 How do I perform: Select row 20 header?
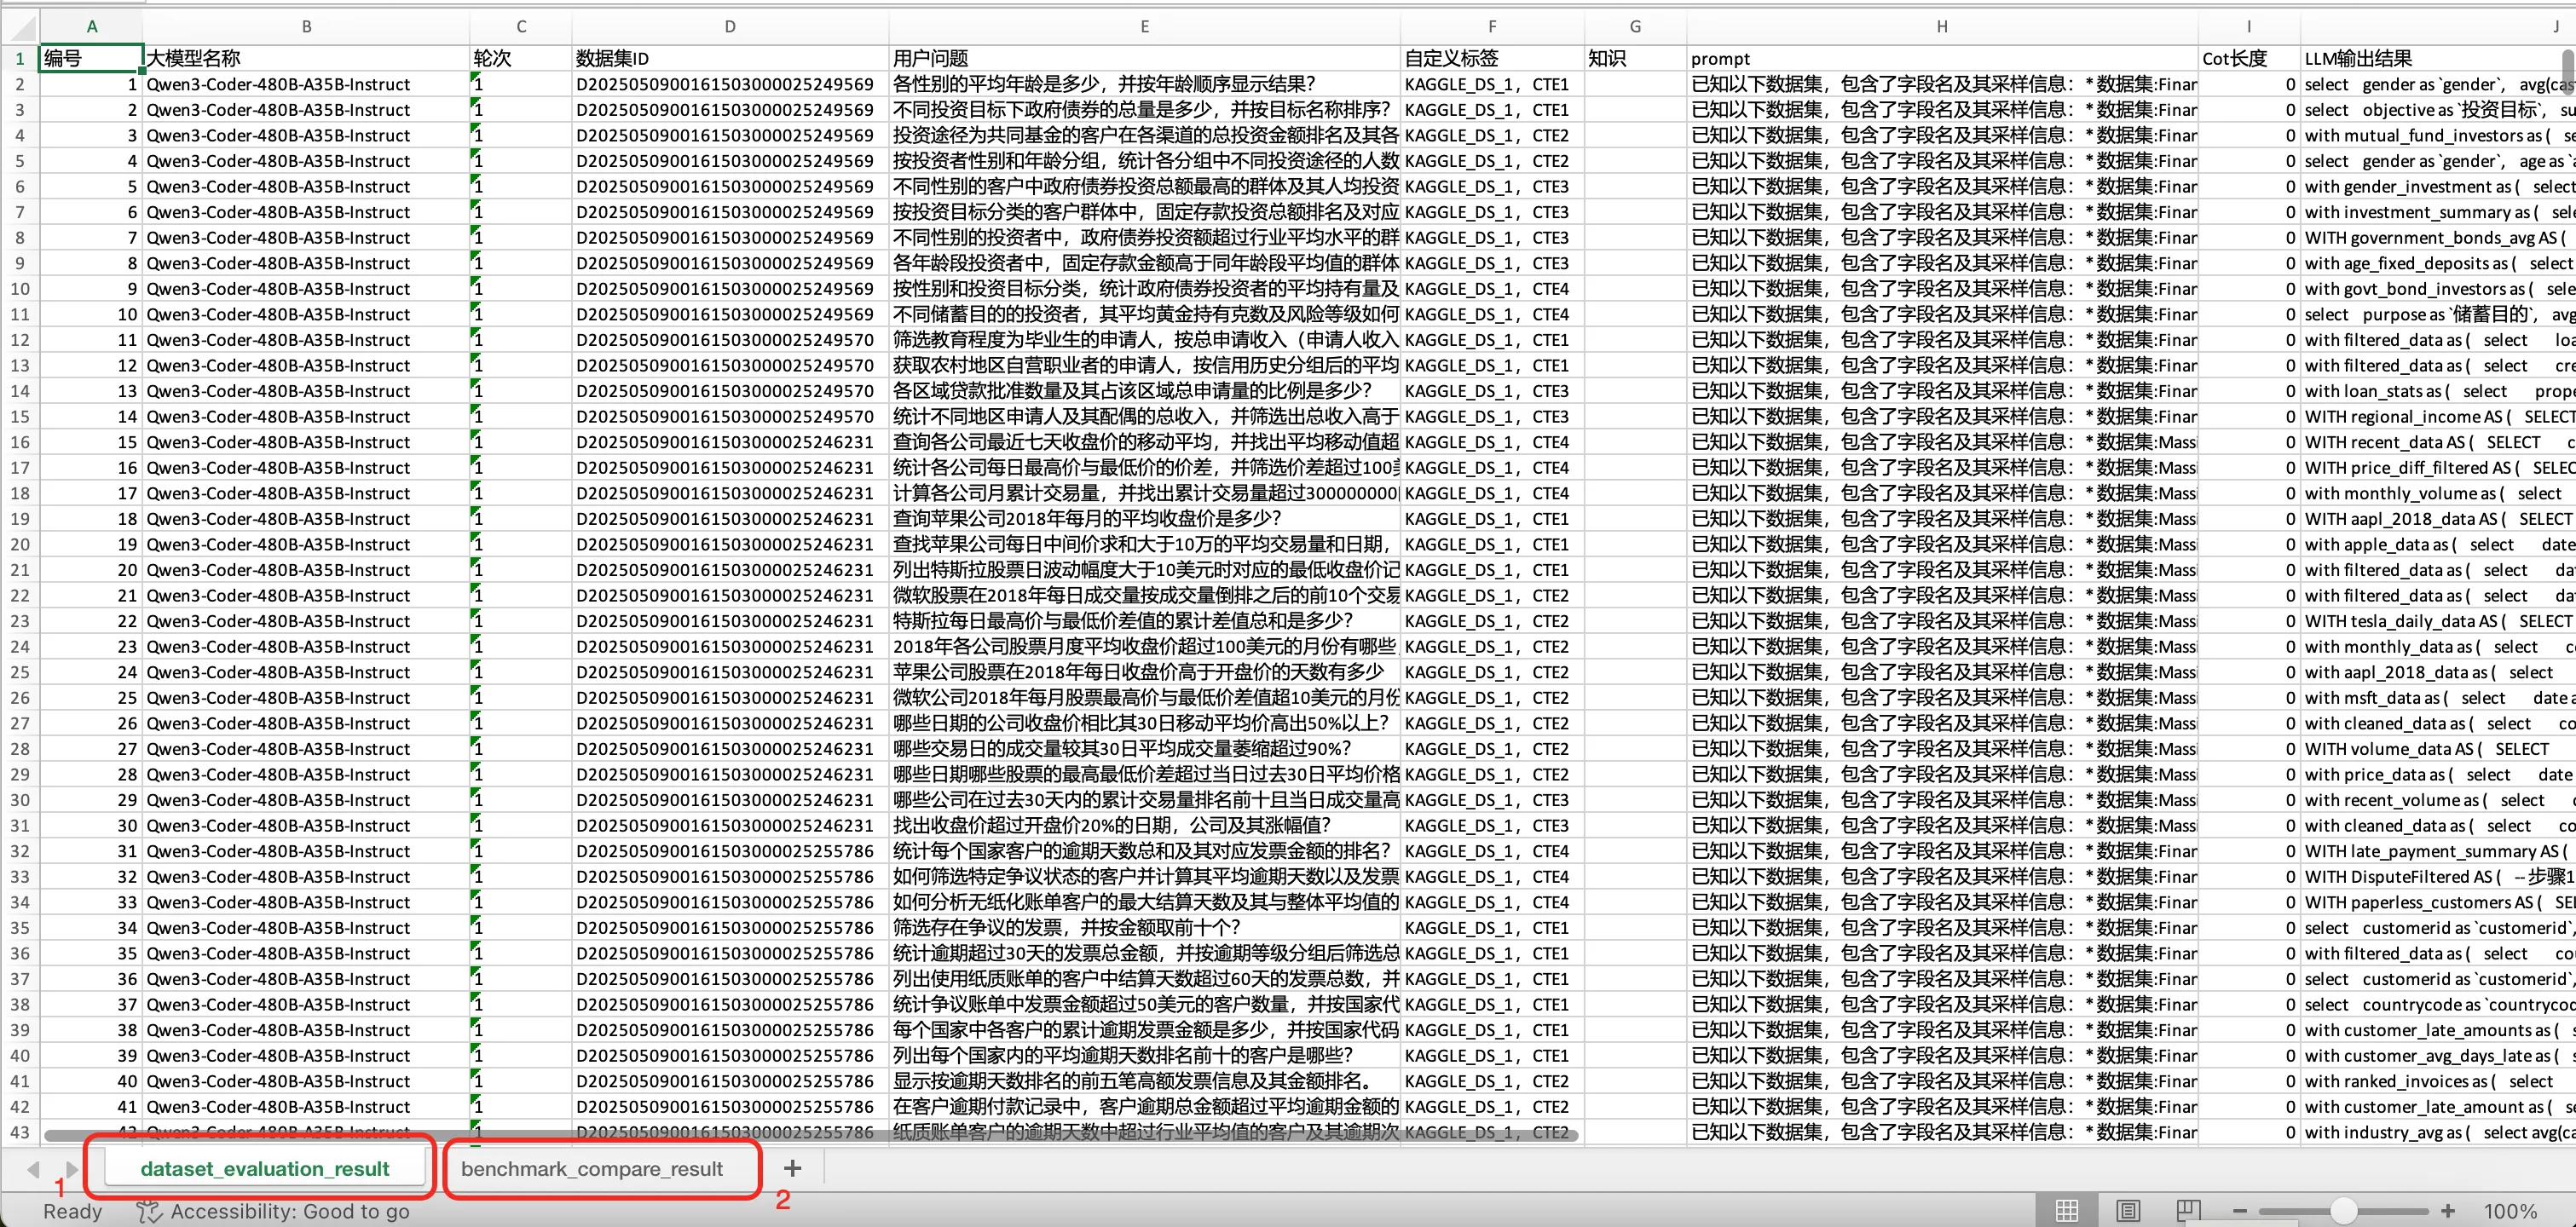click(20, 544)
